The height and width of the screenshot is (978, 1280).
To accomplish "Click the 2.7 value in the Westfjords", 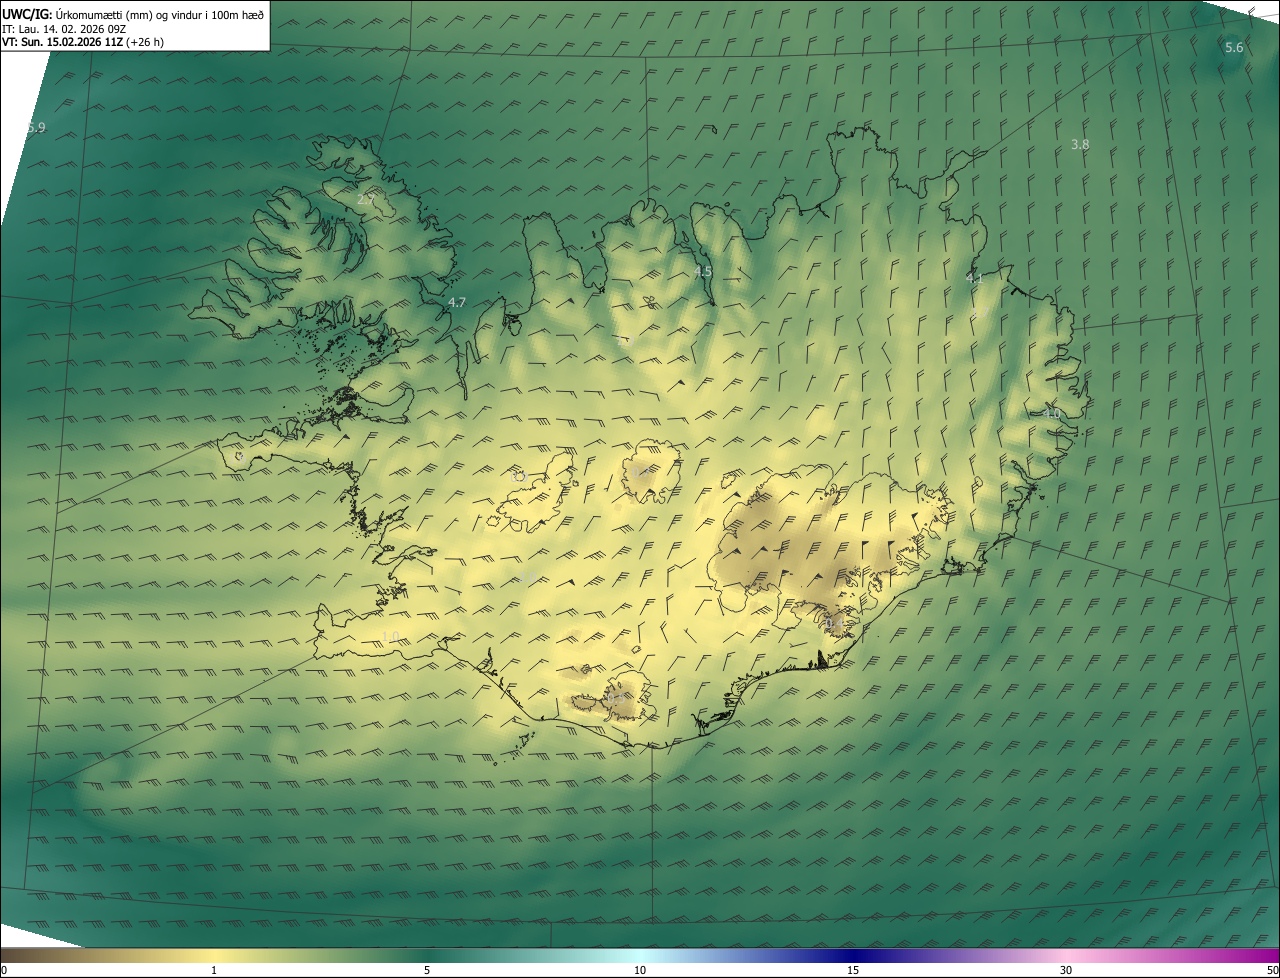I will tap(366, 200).
